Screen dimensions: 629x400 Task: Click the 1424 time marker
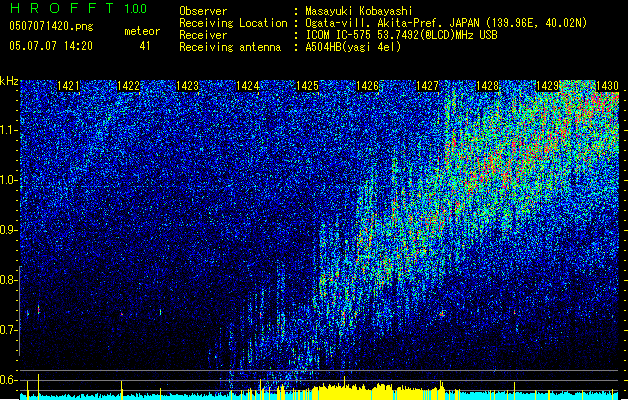pyautogui.click(x=248, y=86)
